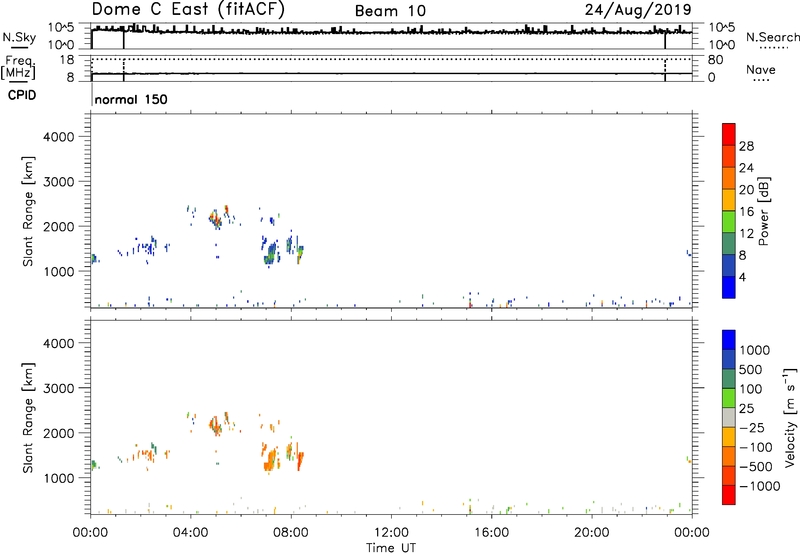Click the blue top of velocity color bar

pyautogui.click(x=729, y=340)
